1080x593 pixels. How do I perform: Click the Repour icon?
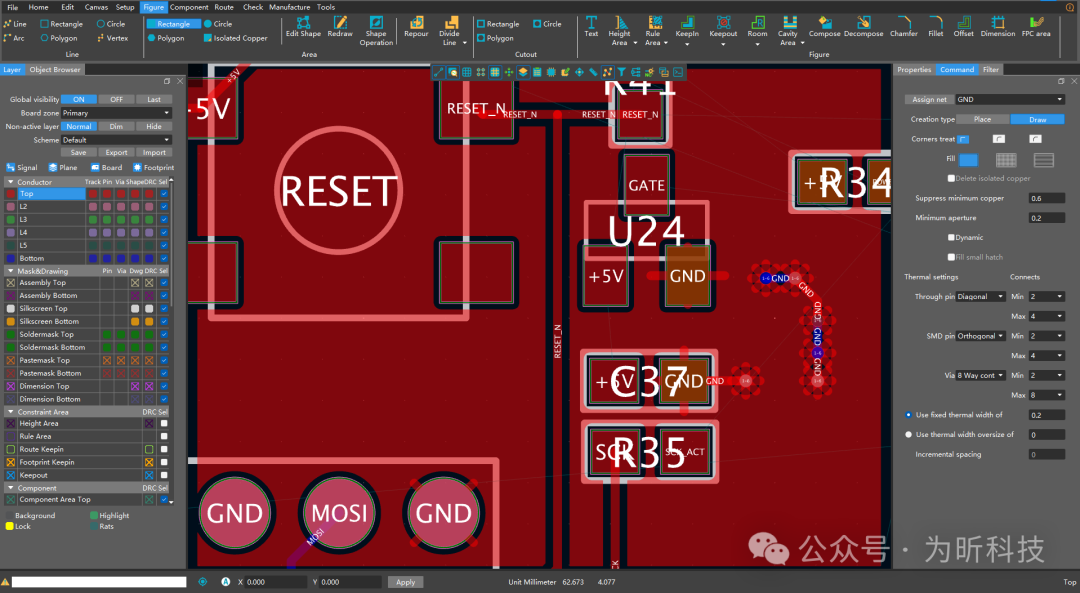click(416, 24)
